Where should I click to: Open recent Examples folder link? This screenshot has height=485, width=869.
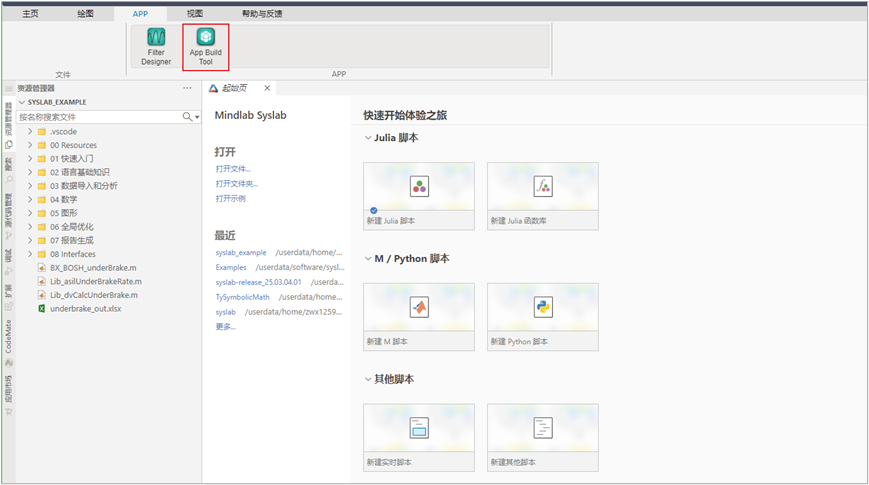point(231,267)
